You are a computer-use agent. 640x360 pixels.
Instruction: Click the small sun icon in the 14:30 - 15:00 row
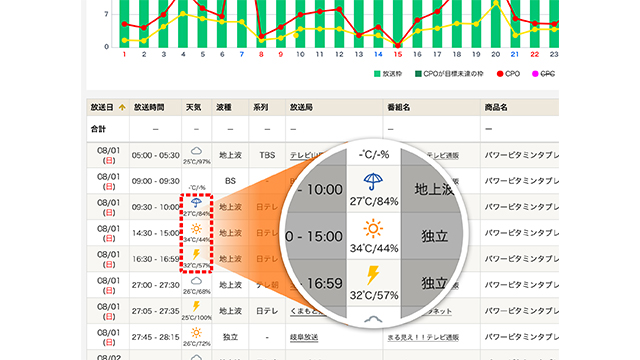click(x=196, y=229)
